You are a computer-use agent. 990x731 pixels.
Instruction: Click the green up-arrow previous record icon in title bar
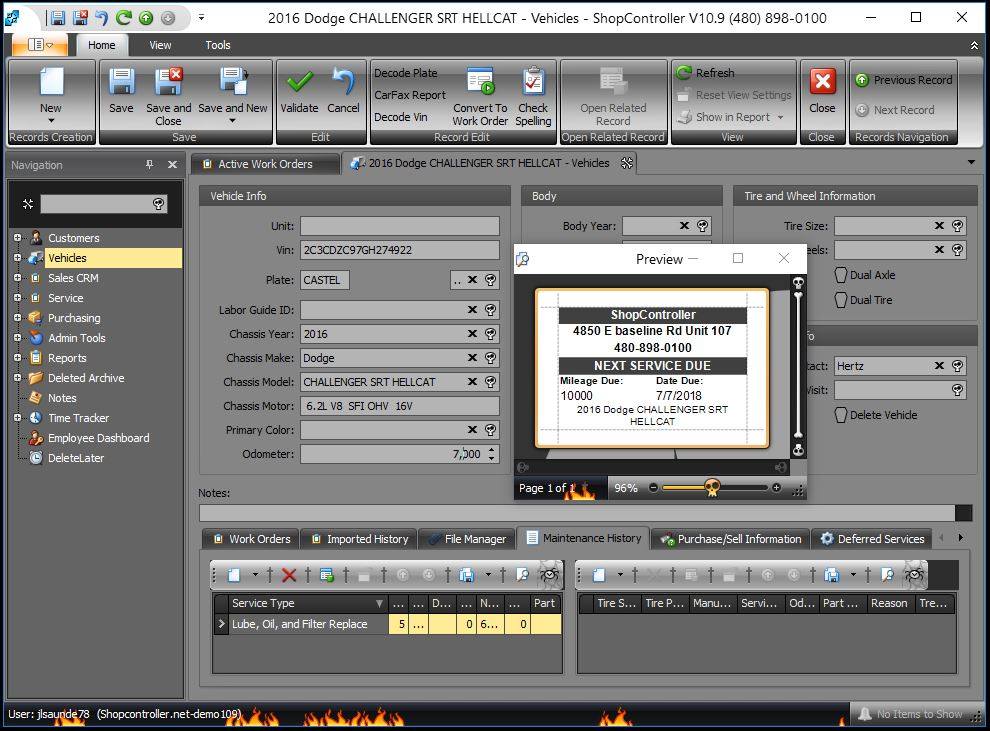(x=146, y=18)
